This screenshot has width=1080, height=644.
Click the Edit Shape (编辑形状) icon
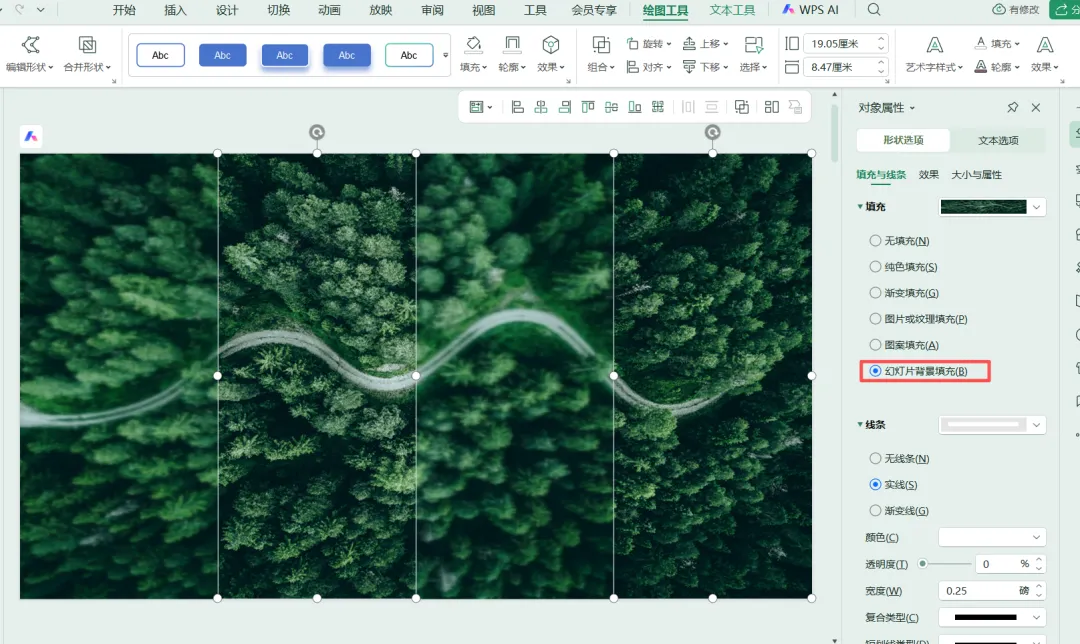tap(30, 45)
